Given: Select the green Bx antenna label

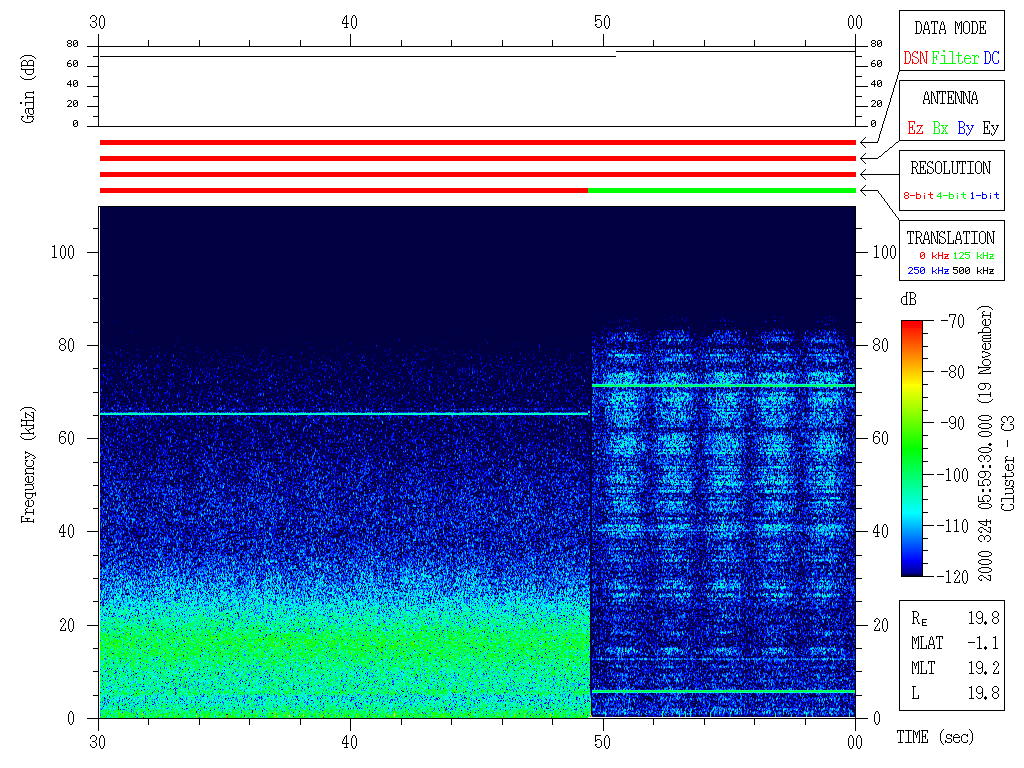Looking at the screenshot, I should tap(940, 129).
